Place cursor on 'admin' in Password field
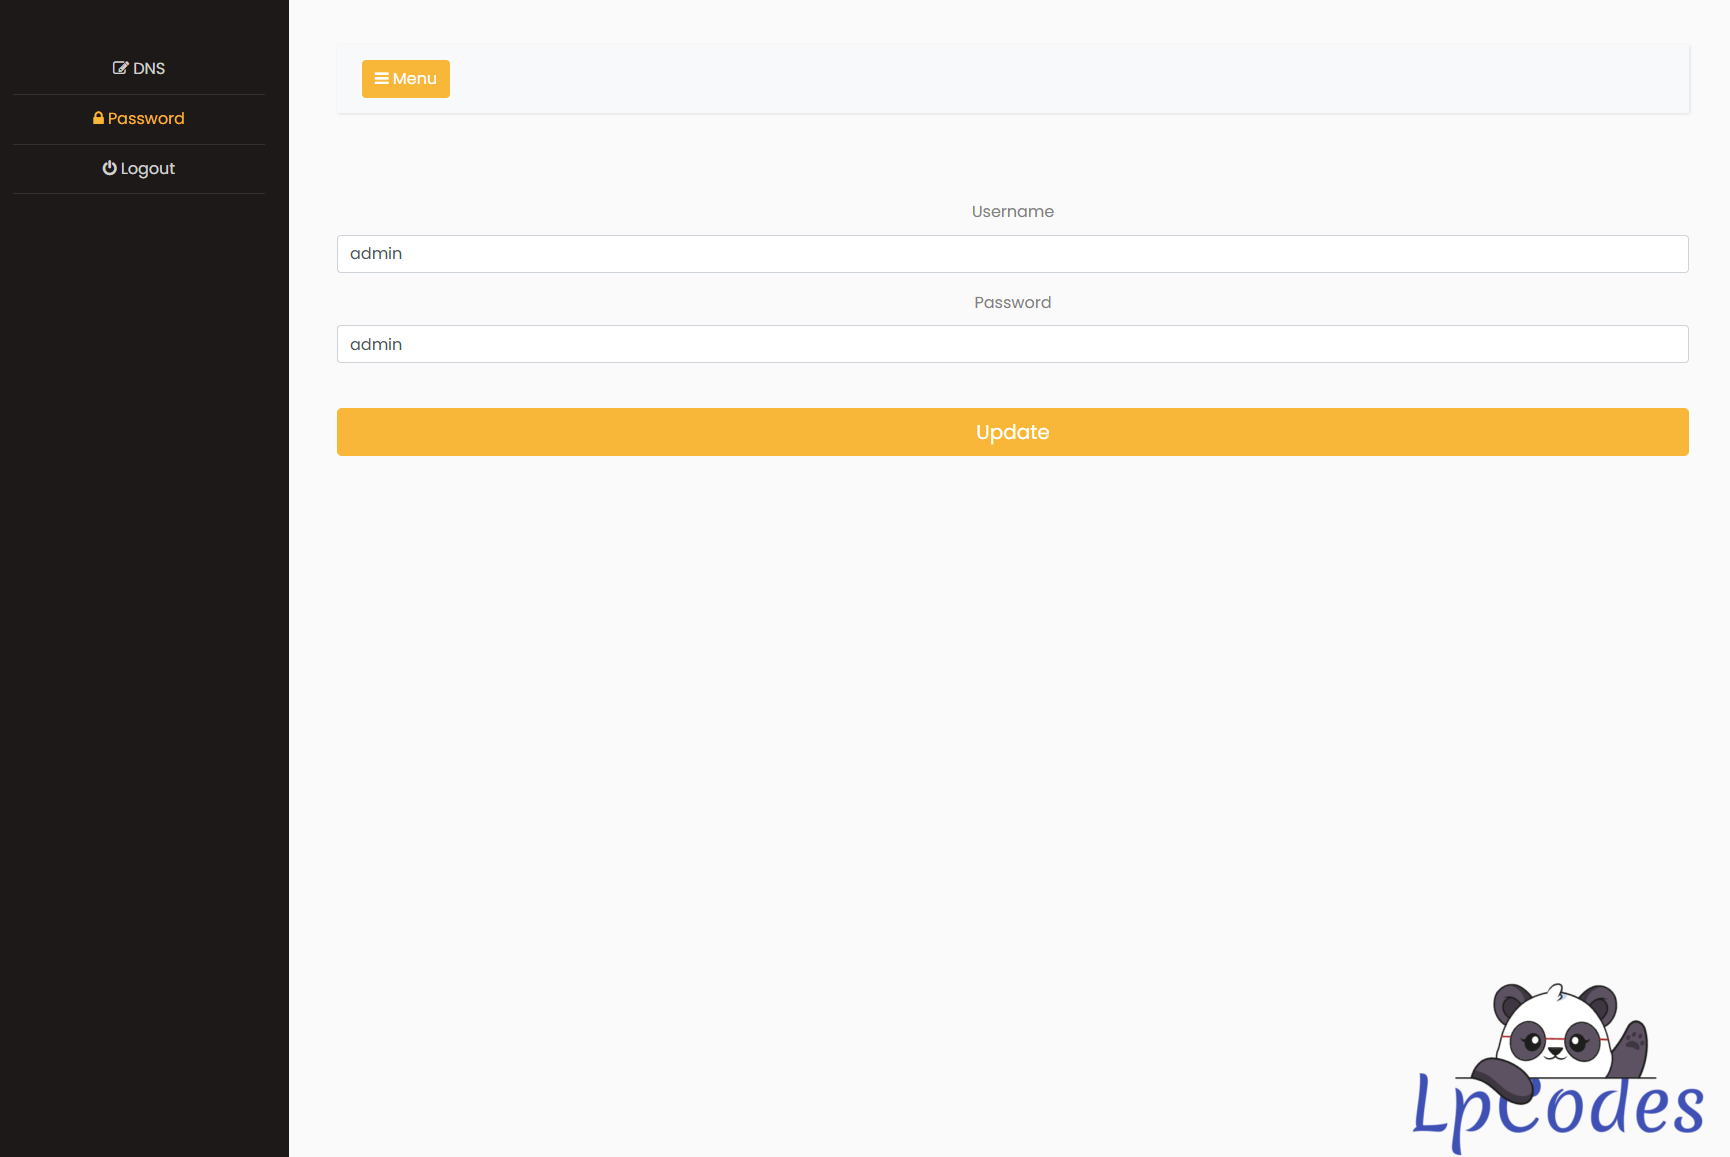The width and height of the screenshot is (1730, 1157). [x=376, y=344]
